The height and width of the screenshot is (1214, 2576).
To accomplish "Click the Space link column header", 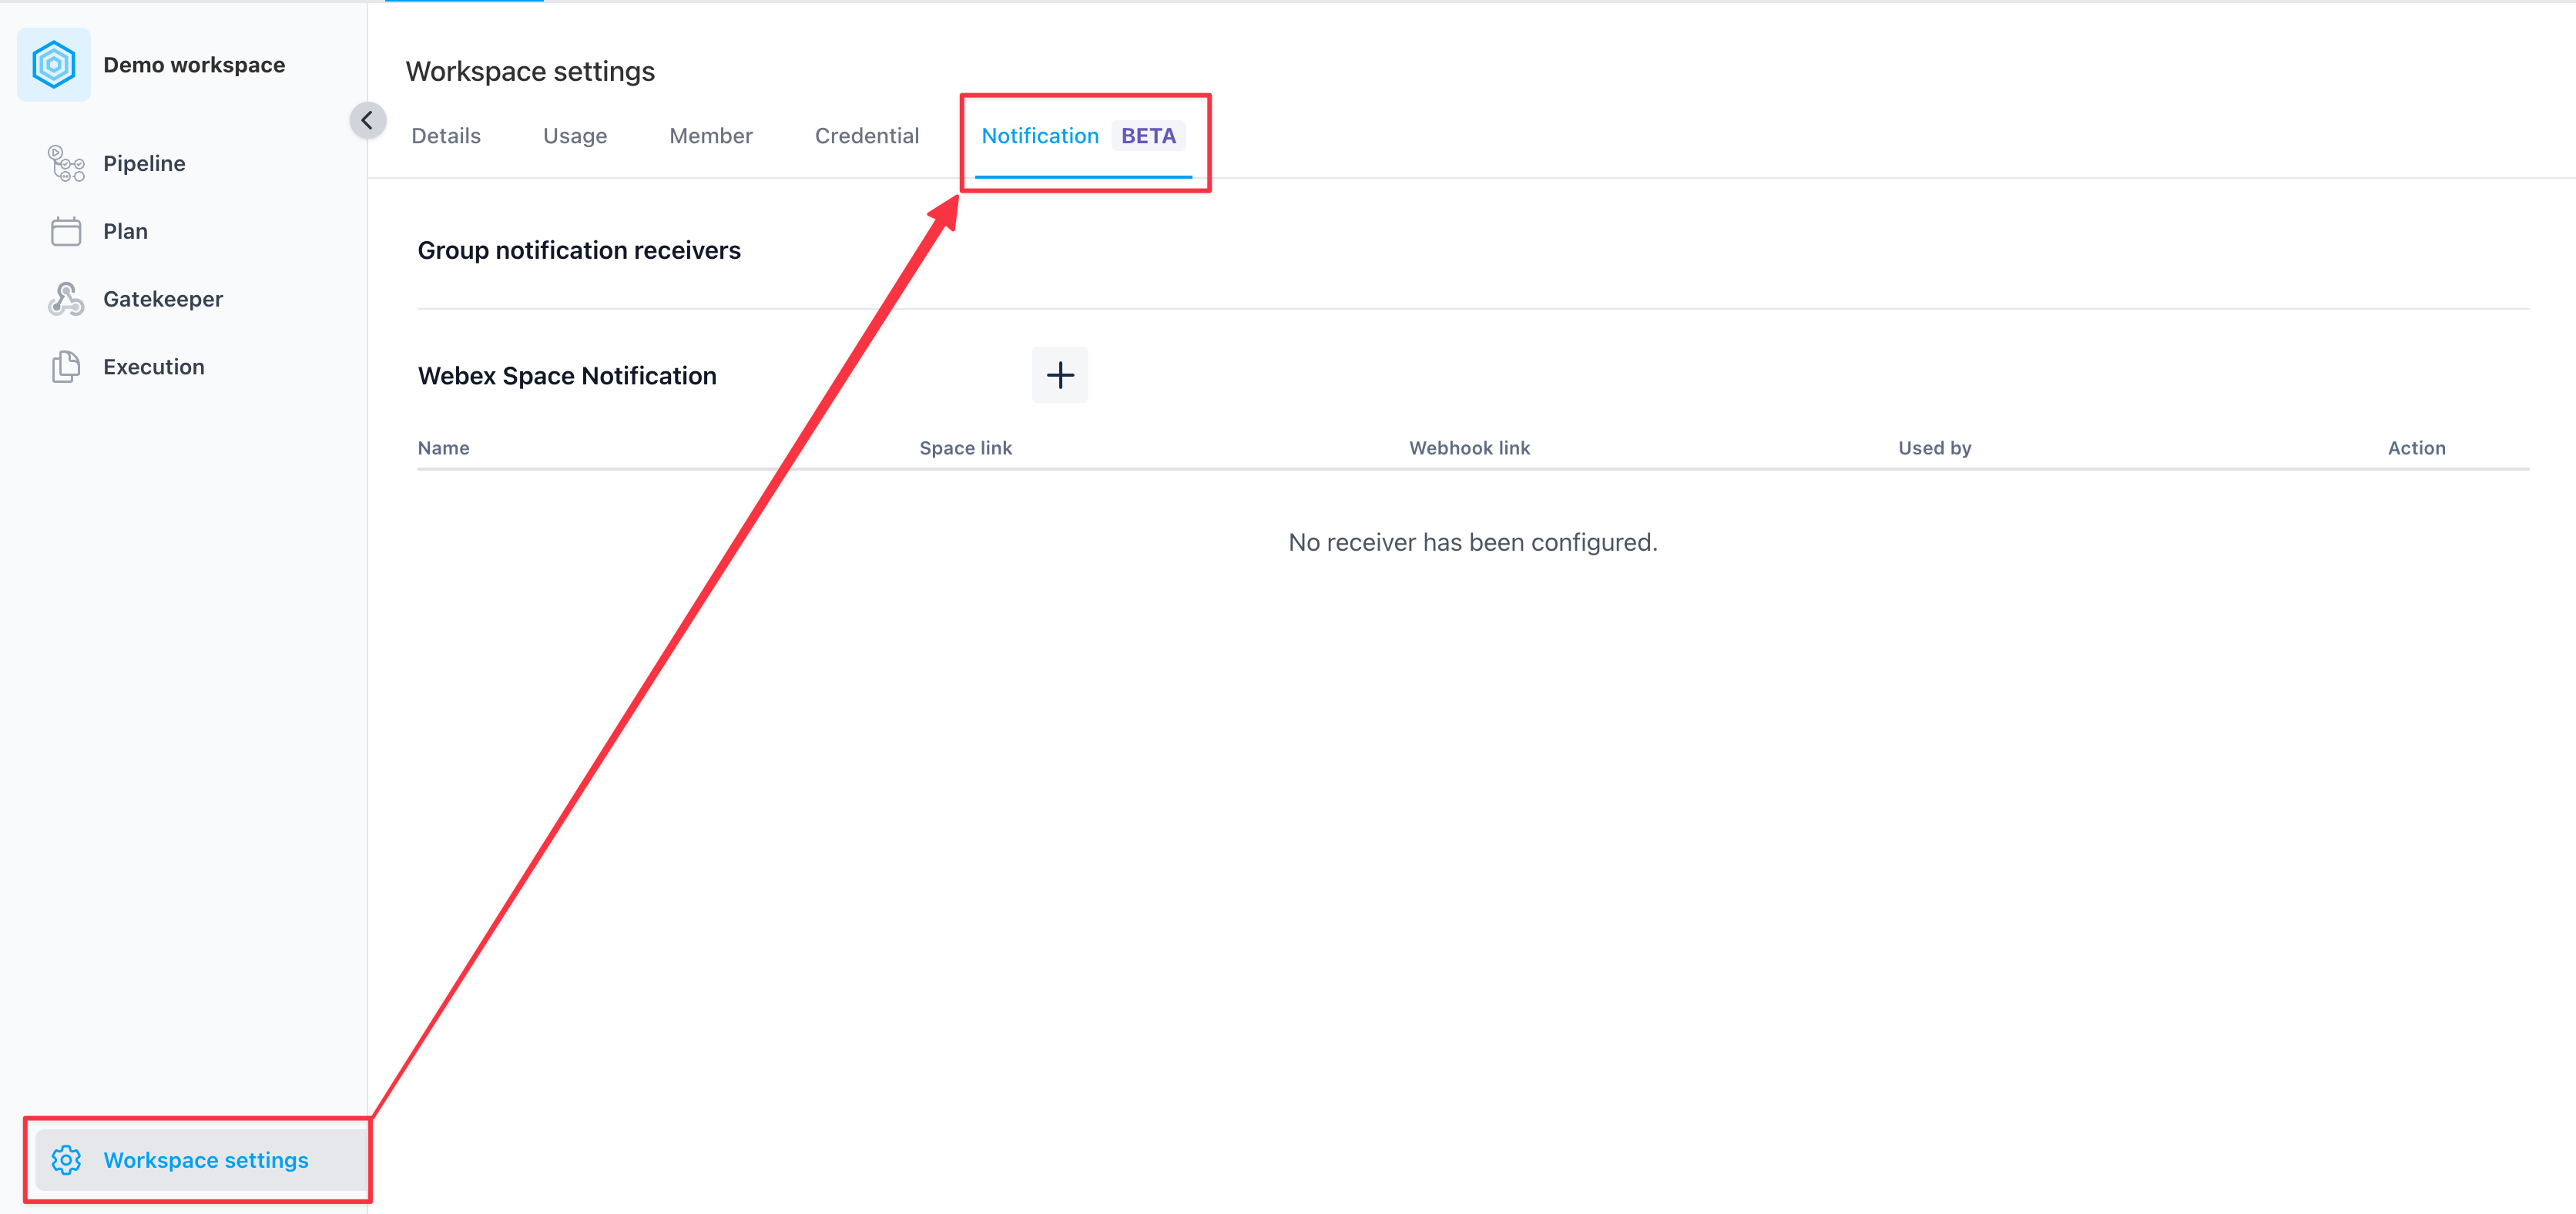I will tap(965, 448).
